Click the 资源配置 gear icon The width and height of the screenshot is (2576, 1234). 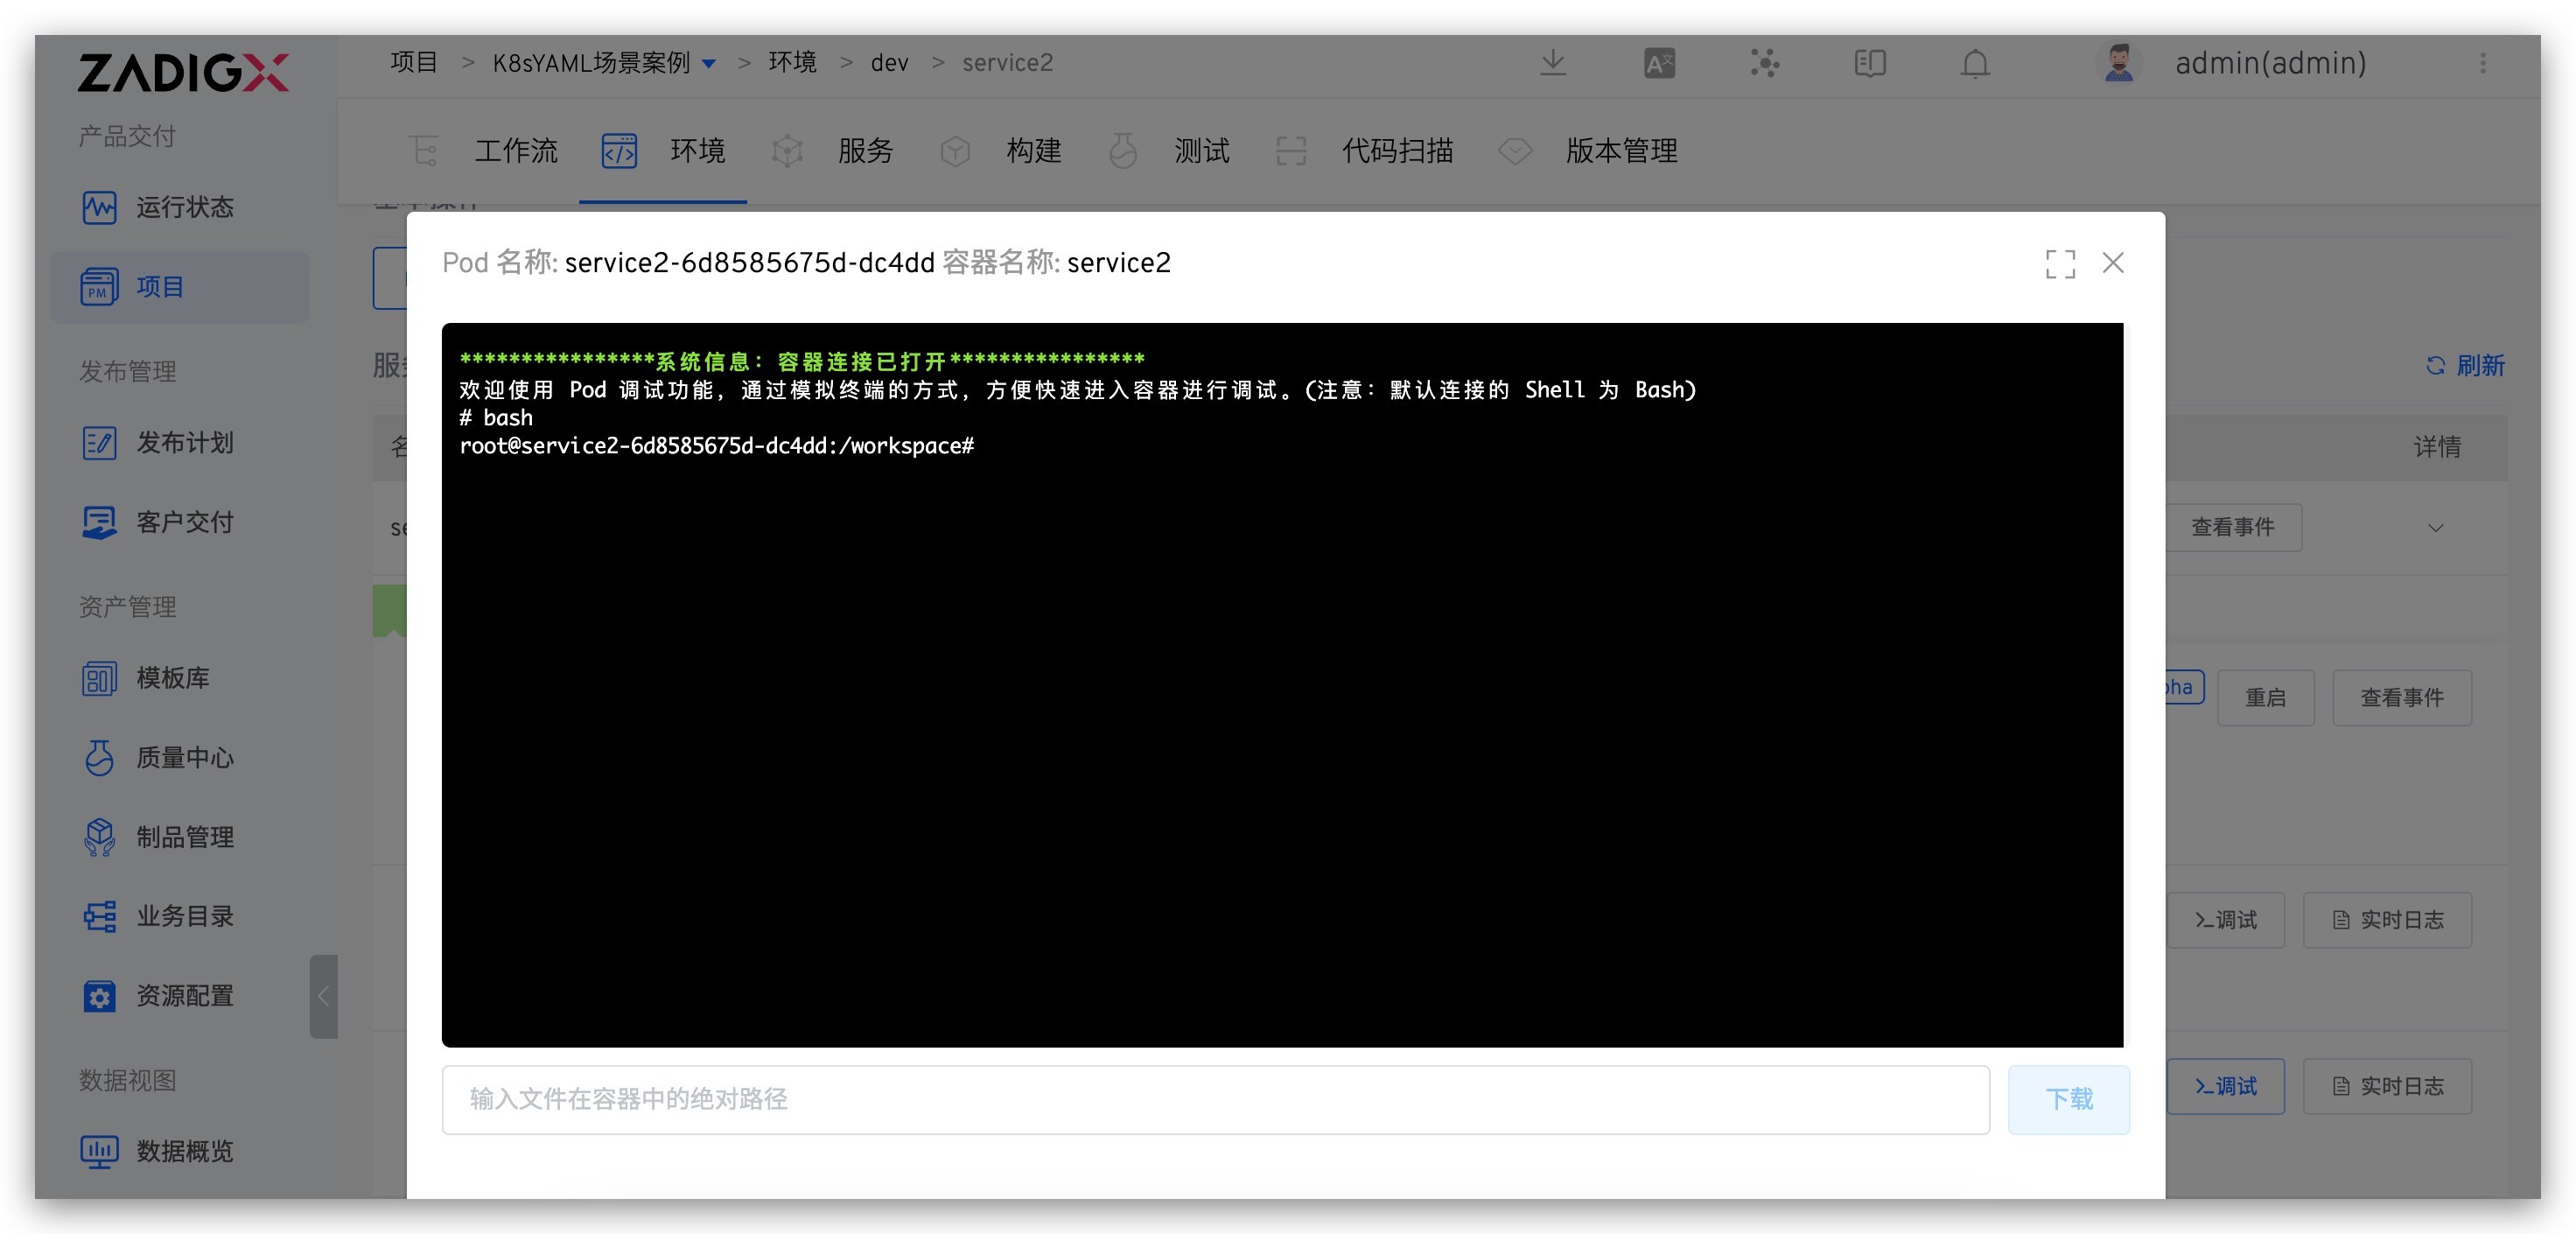pos(99,996)
